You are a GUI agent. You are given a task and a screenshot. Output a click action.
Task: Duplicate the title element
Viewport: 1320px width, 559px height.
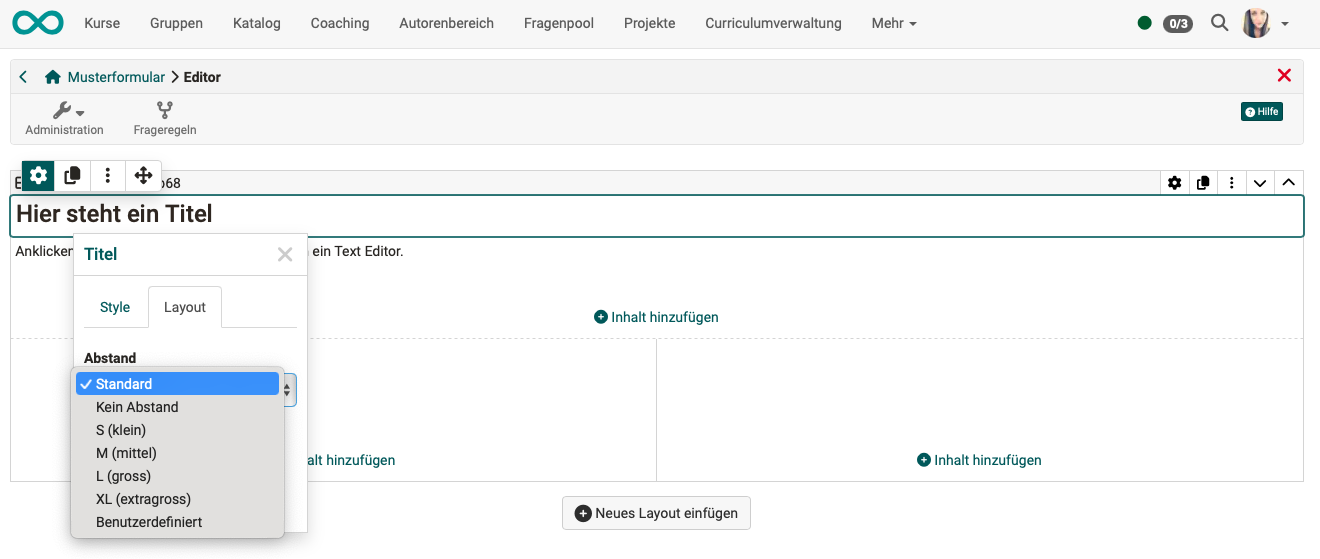[x=72, y=175]
